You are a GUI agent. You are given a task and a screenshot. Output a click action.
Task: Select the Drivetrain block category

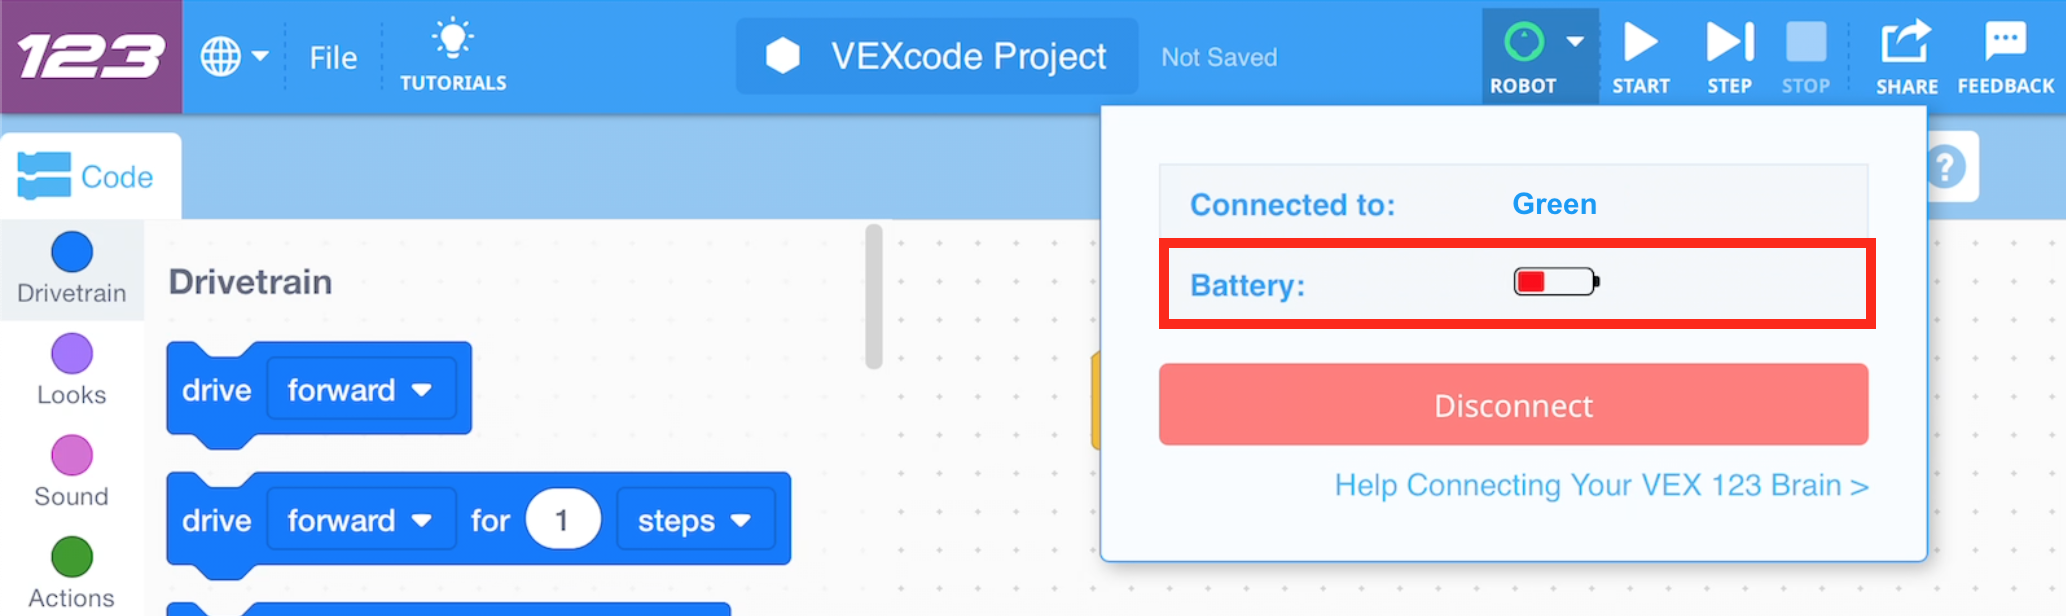pos(71,266)
